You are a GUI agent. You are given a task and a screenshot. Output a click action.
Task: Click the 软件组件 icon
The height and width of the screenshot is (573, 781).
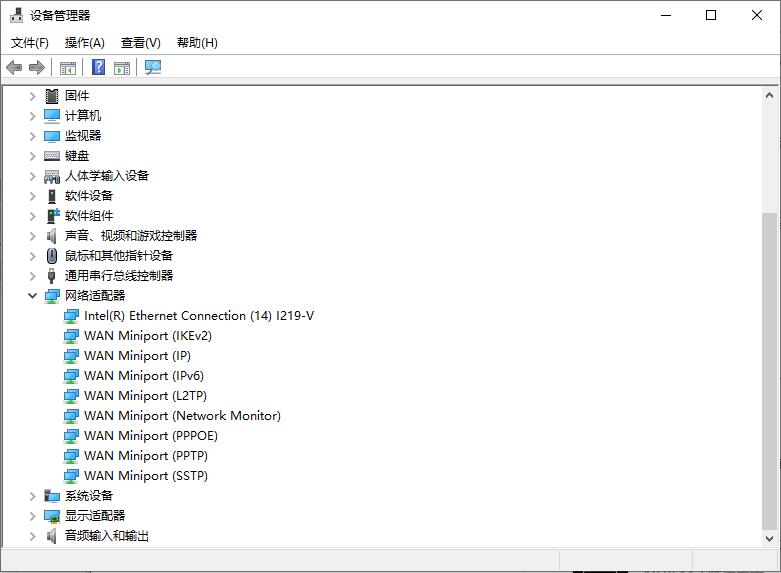tap(53, 216)
